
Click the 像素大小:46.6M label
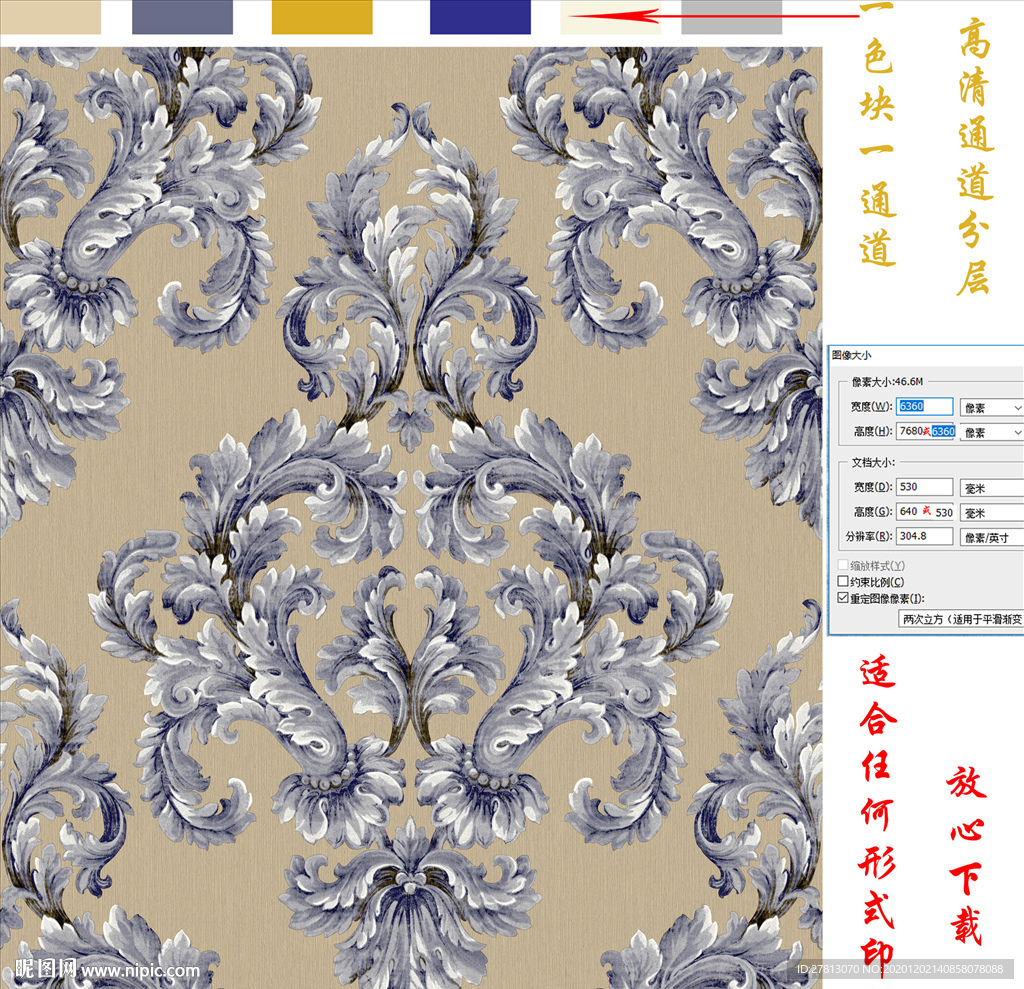[888, 381]
